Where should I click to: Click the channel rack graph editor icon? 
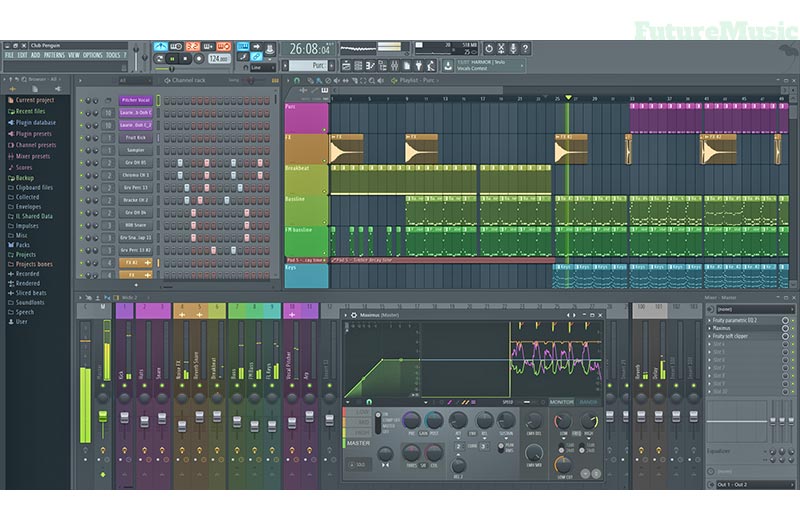tap(275, 81)
